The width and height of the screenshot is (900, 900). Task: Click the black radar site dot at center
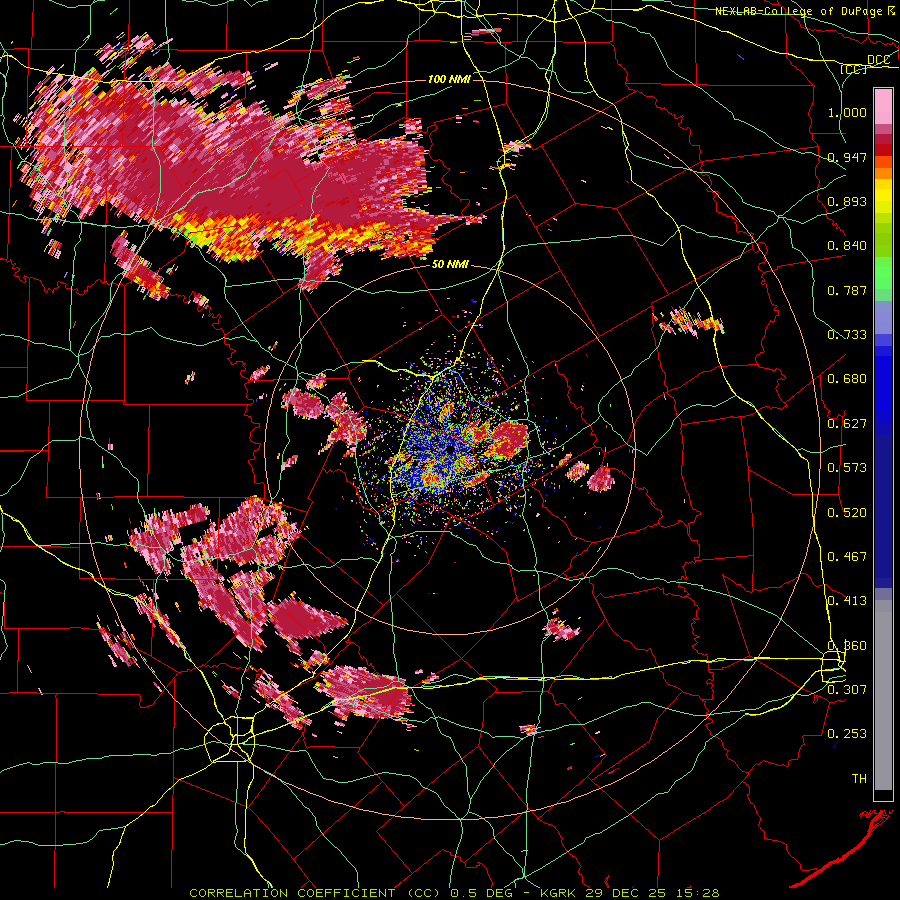coord(449,448)
